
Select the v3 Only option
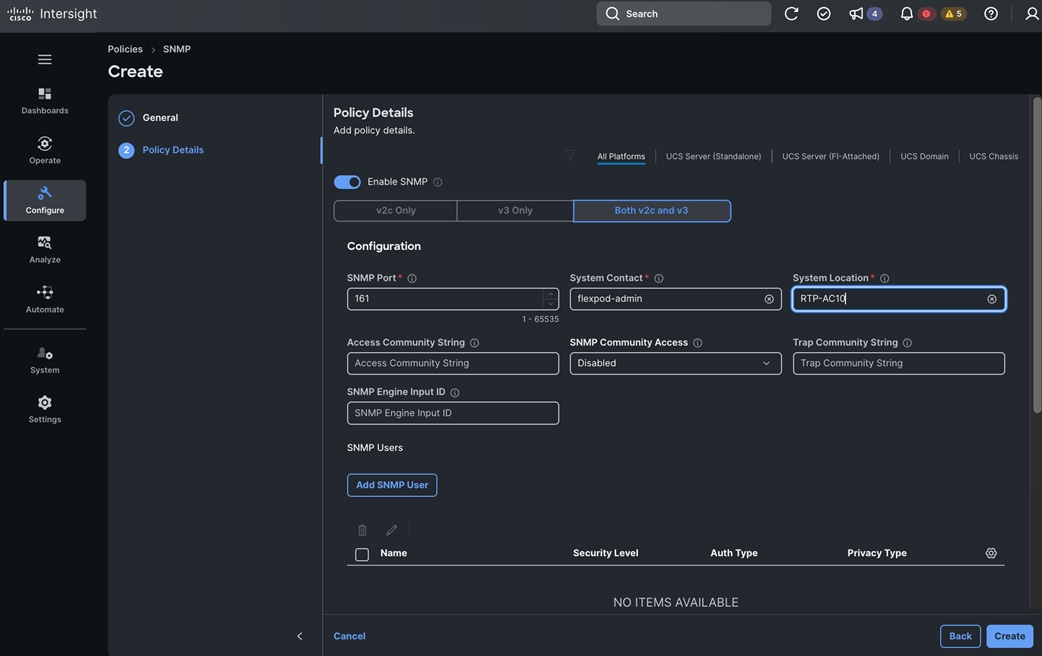tap(515, 211)
